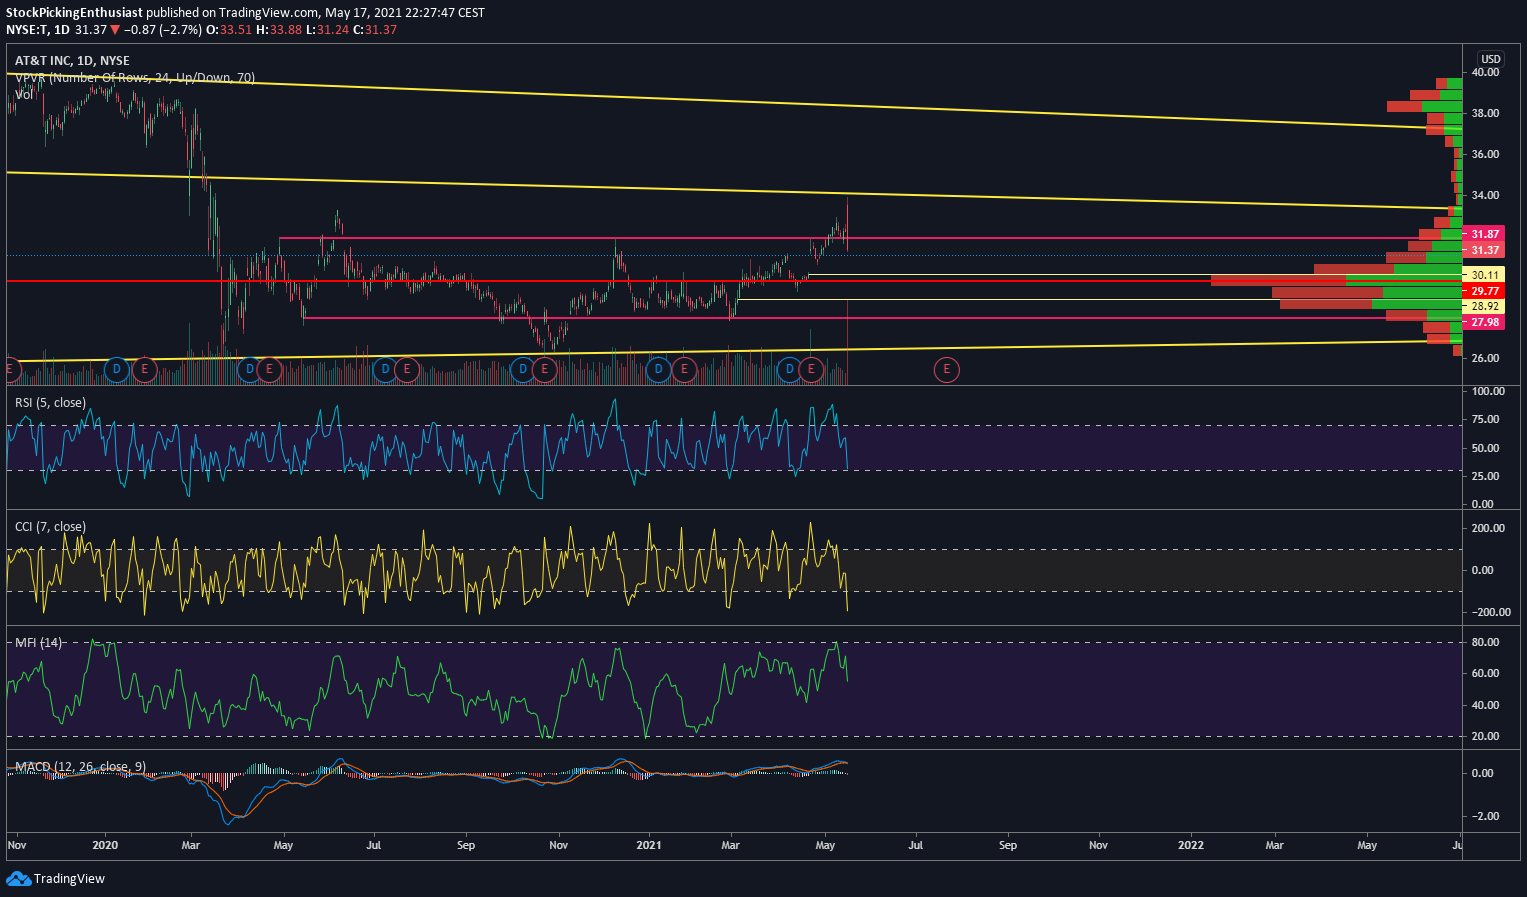
Task: Click the dividend marker in October 2020
Action: point(522,370)
